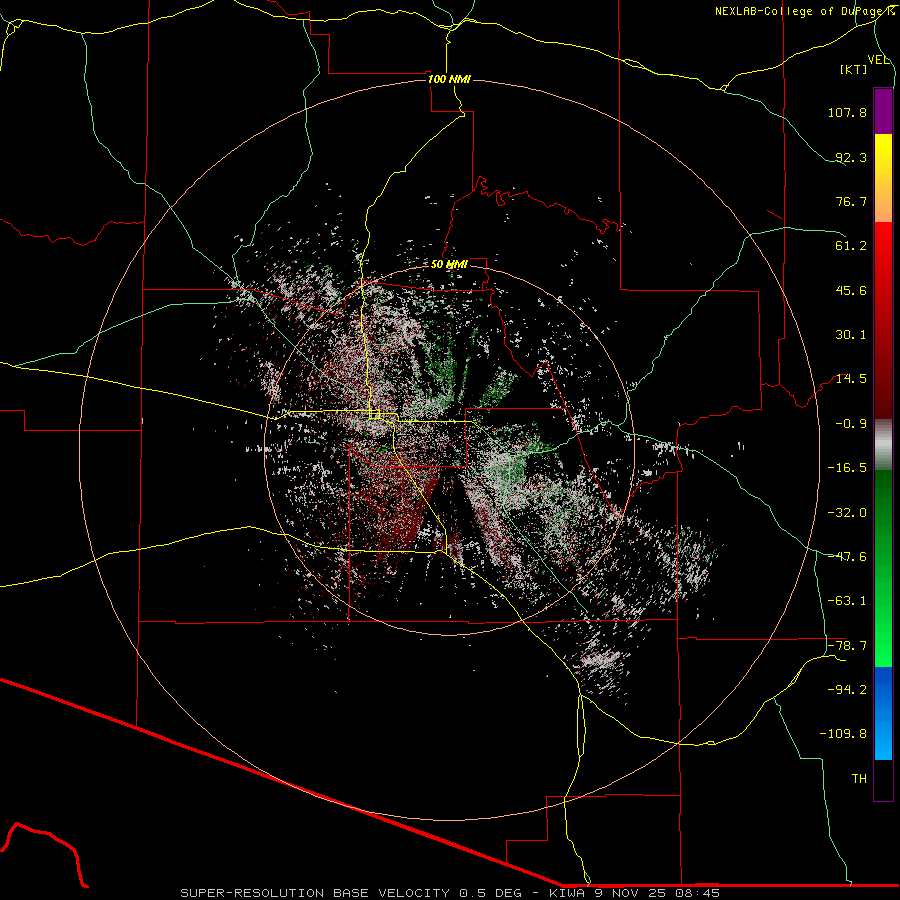
Task: Select the -94.2 scale value
Action: tap(847, 690)
